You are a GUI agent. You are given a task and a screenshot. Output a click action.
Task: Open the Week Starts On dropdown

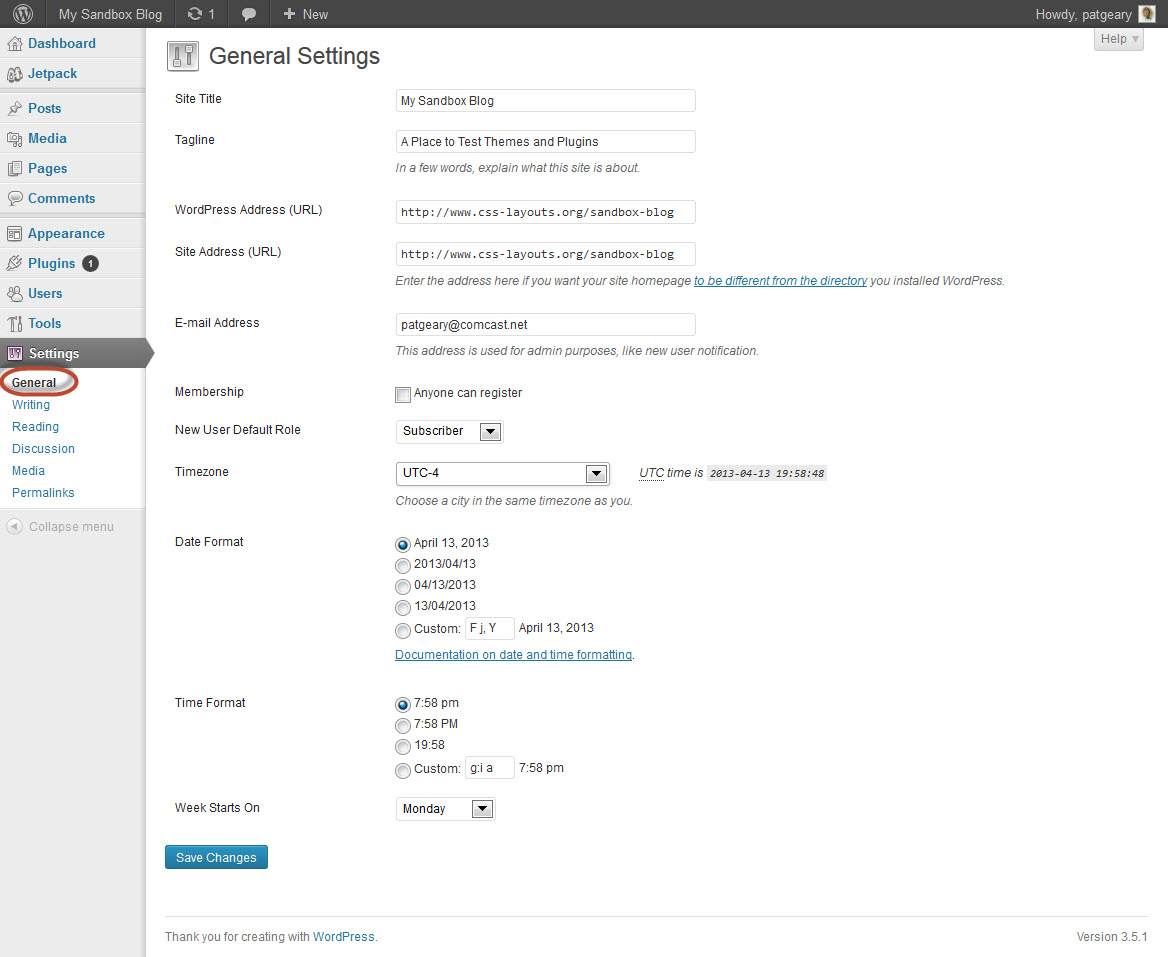pos(445,809)
